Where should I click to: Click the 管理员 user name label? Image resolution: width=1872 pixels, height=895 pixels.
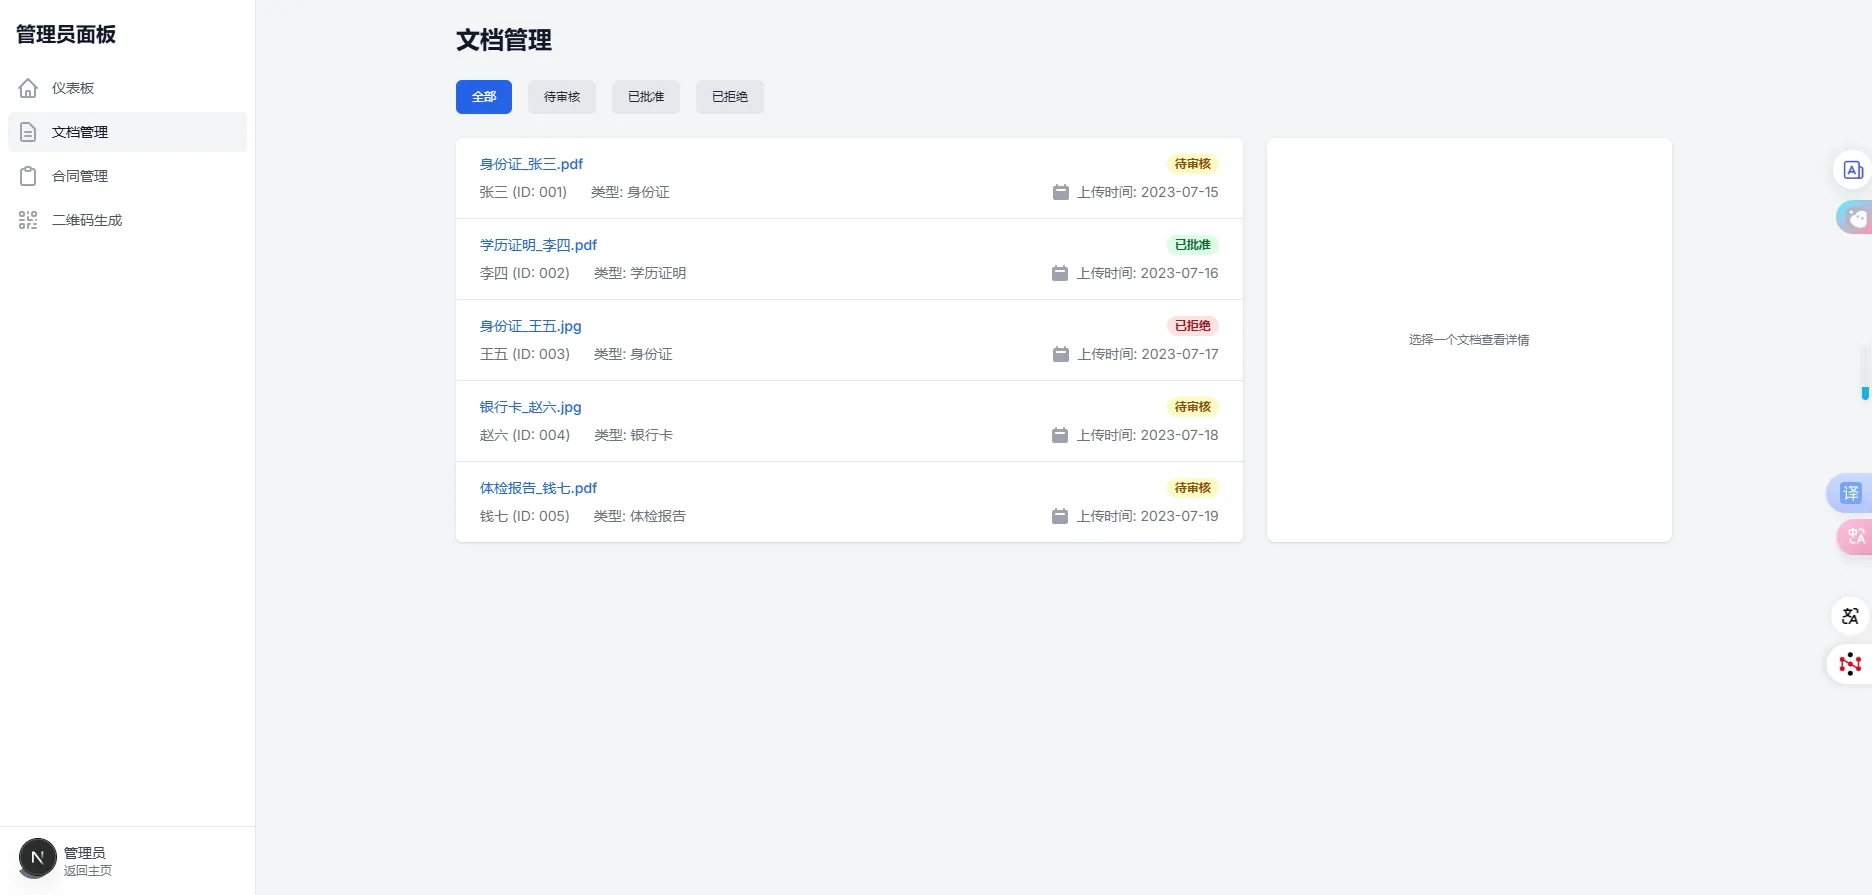[85, 853]
